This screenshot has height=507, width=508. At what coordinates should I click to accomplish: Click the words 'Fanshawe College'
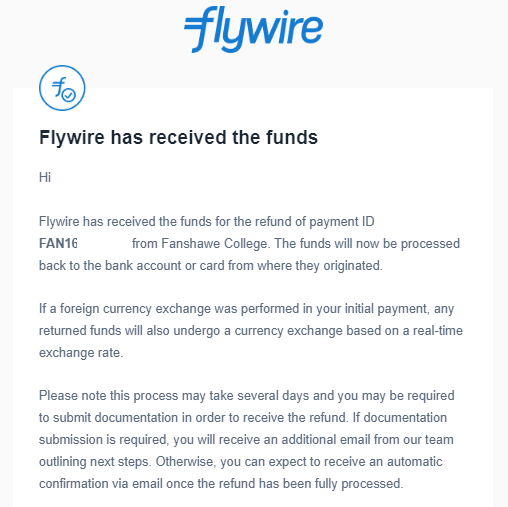point(214,244)
